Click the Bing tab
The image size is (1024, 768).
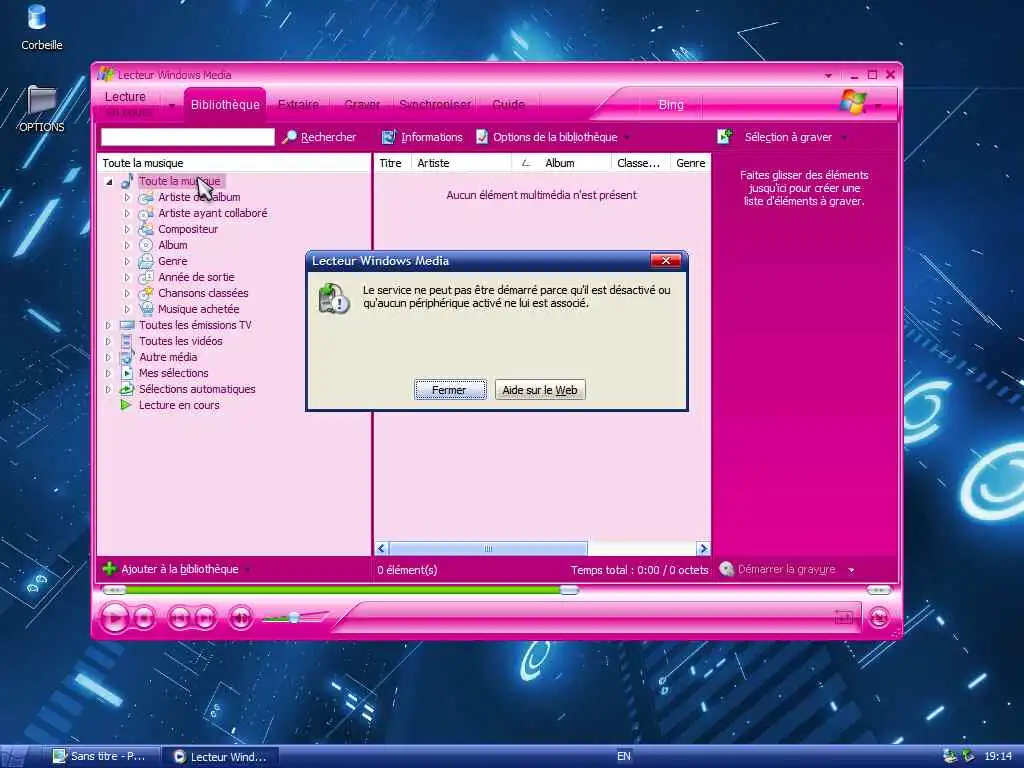coord(671,104)
